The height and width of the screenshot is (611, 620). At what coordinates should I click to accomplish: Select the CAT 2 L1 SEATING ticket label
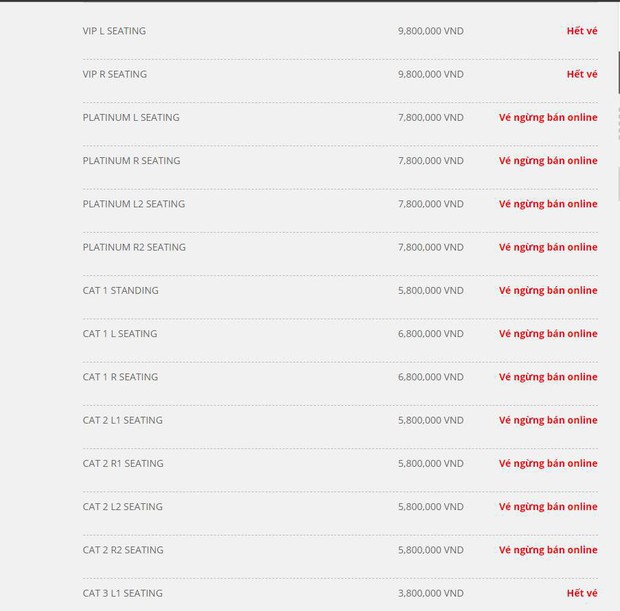pyautogui.click(x=122, y=420)
